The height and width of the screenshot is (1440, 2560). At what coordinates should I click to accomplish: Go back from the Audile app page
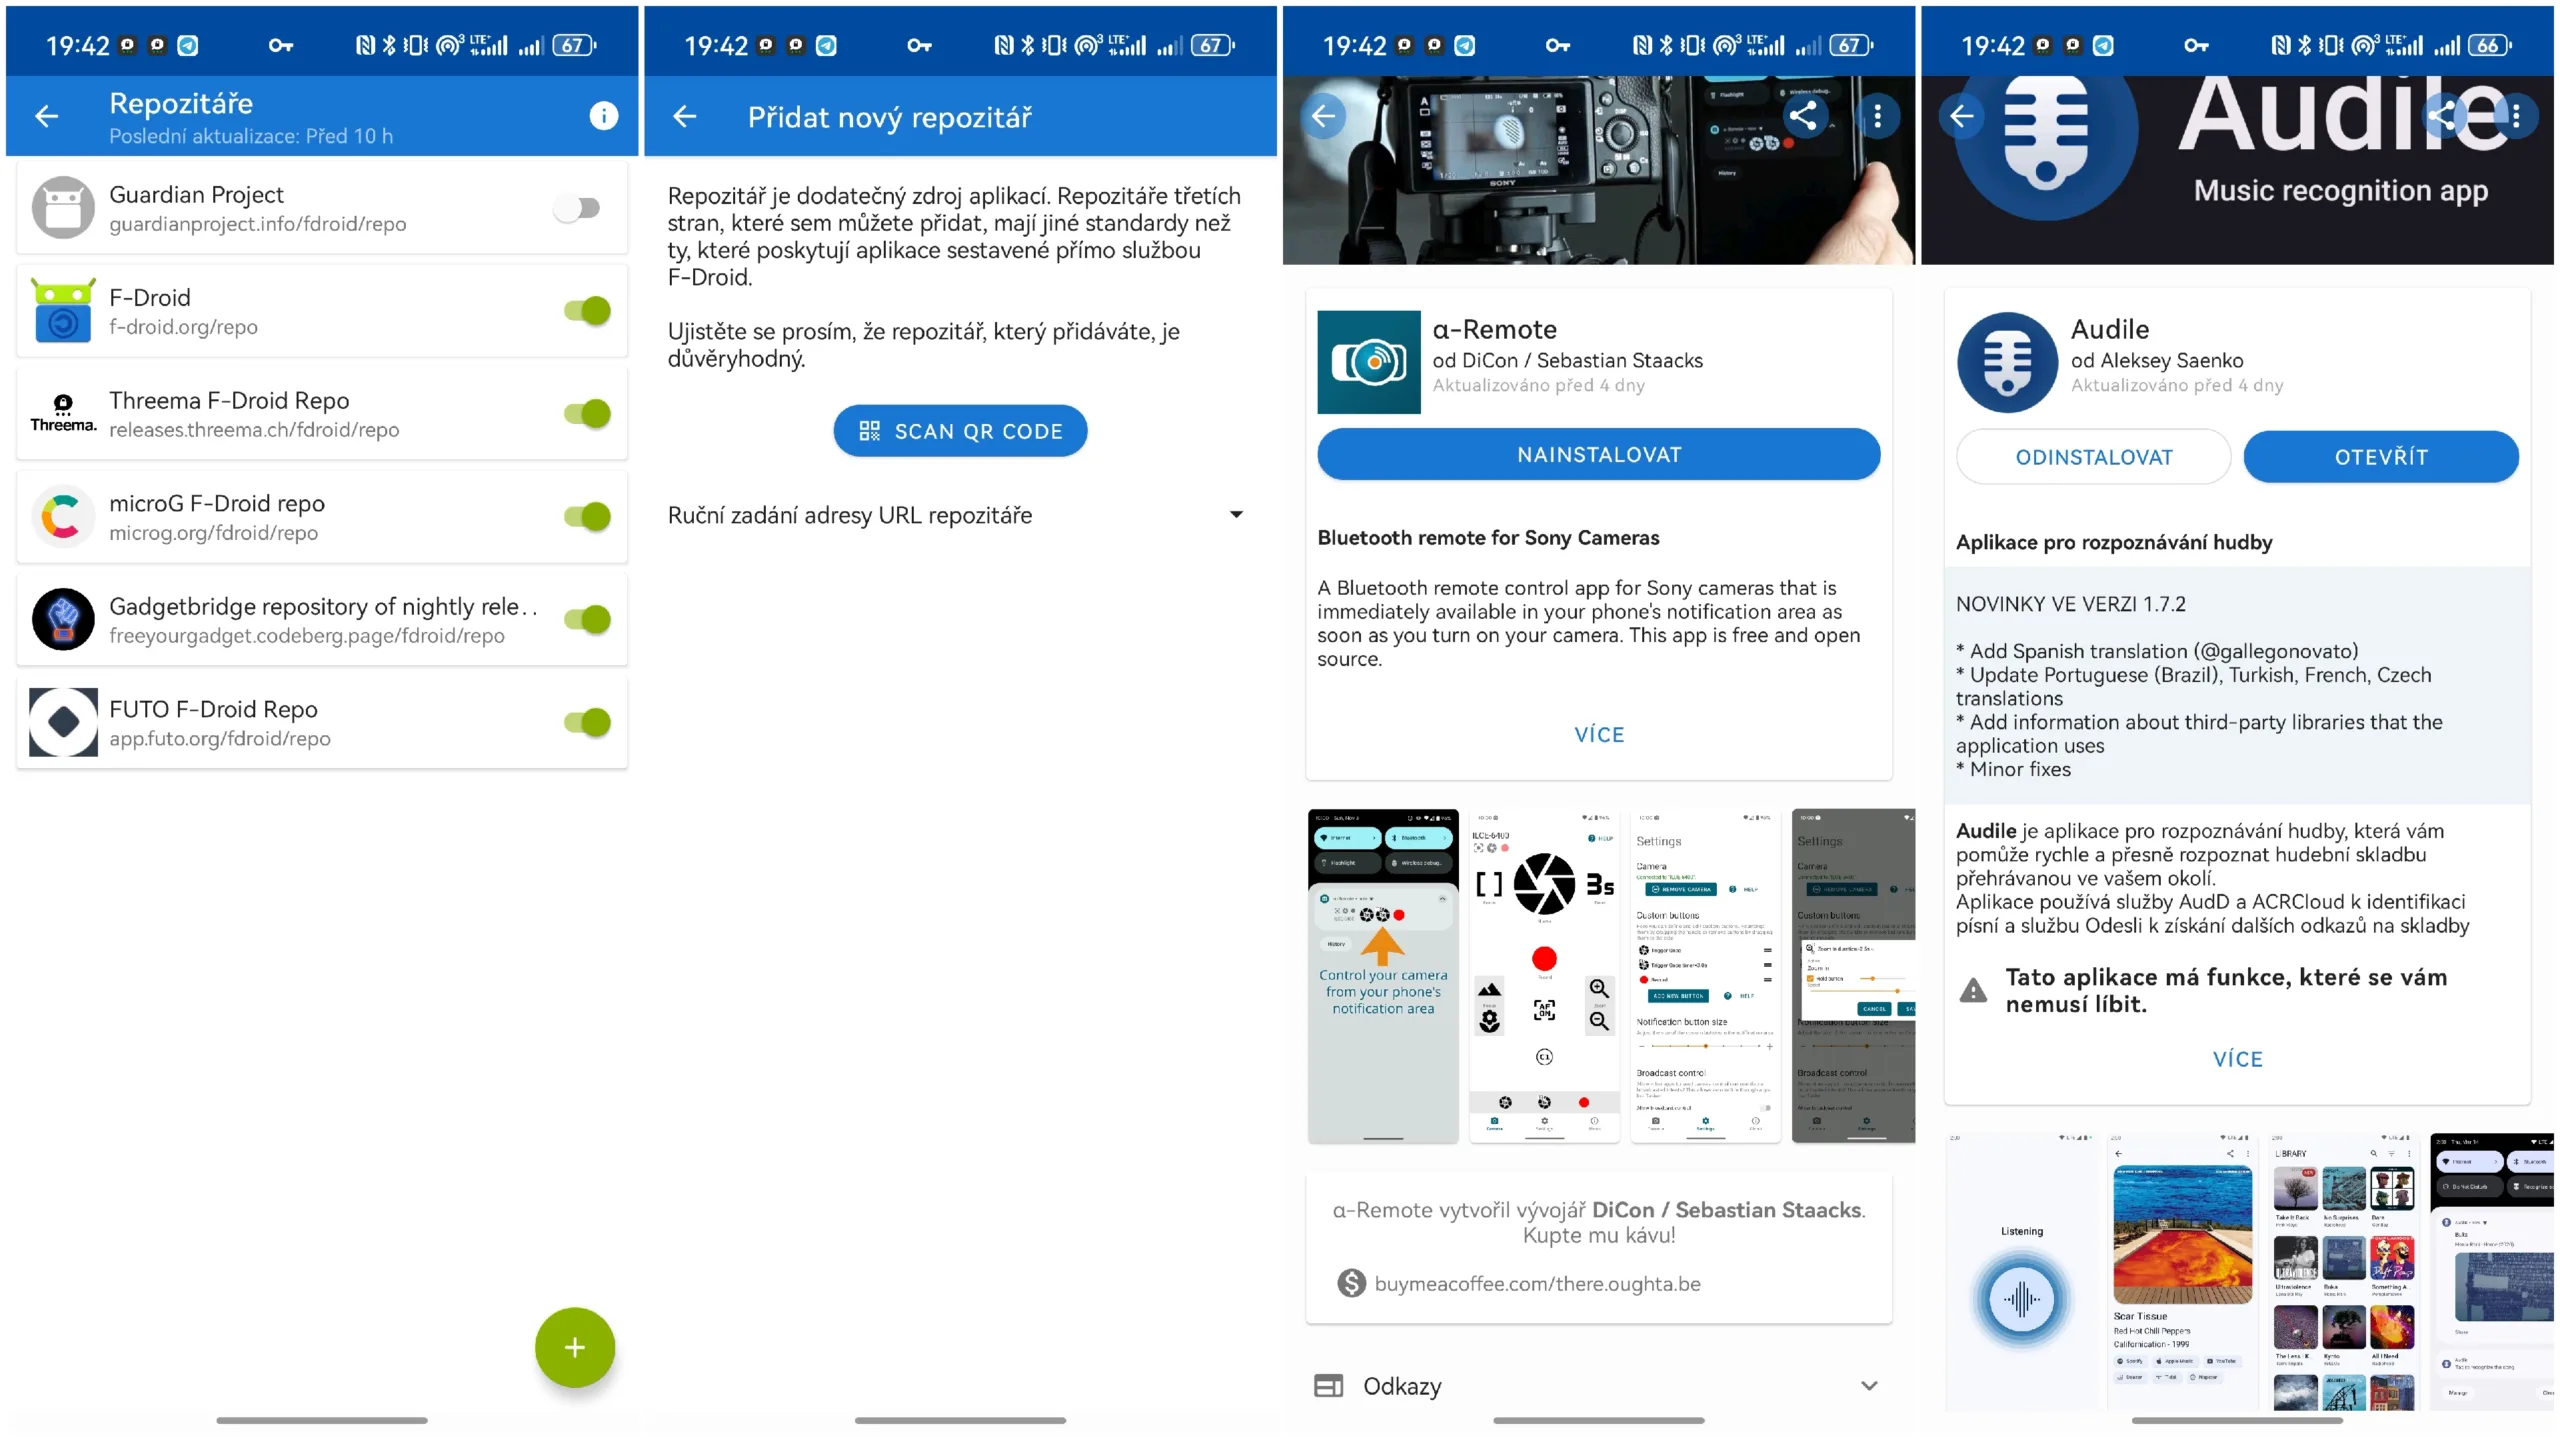pos(1961,116)
